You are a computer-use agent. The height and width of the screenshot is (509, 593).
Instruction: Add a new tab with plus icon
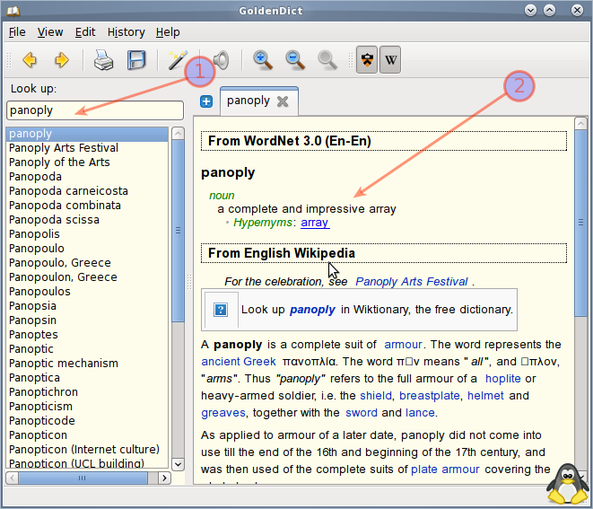206,101
